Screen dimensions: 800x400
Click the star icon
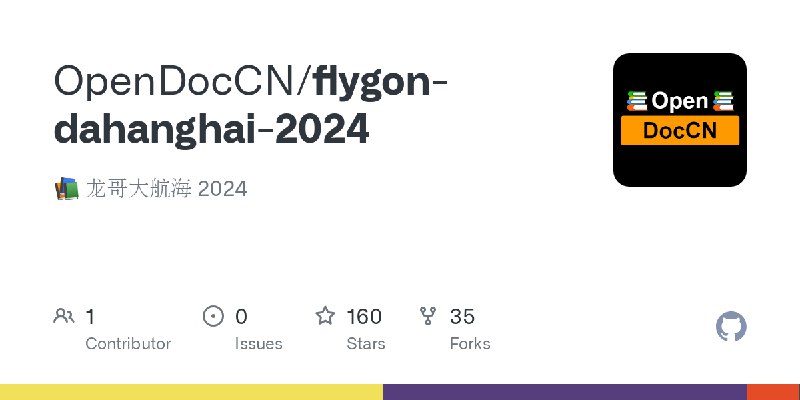(x=325, y=317)
